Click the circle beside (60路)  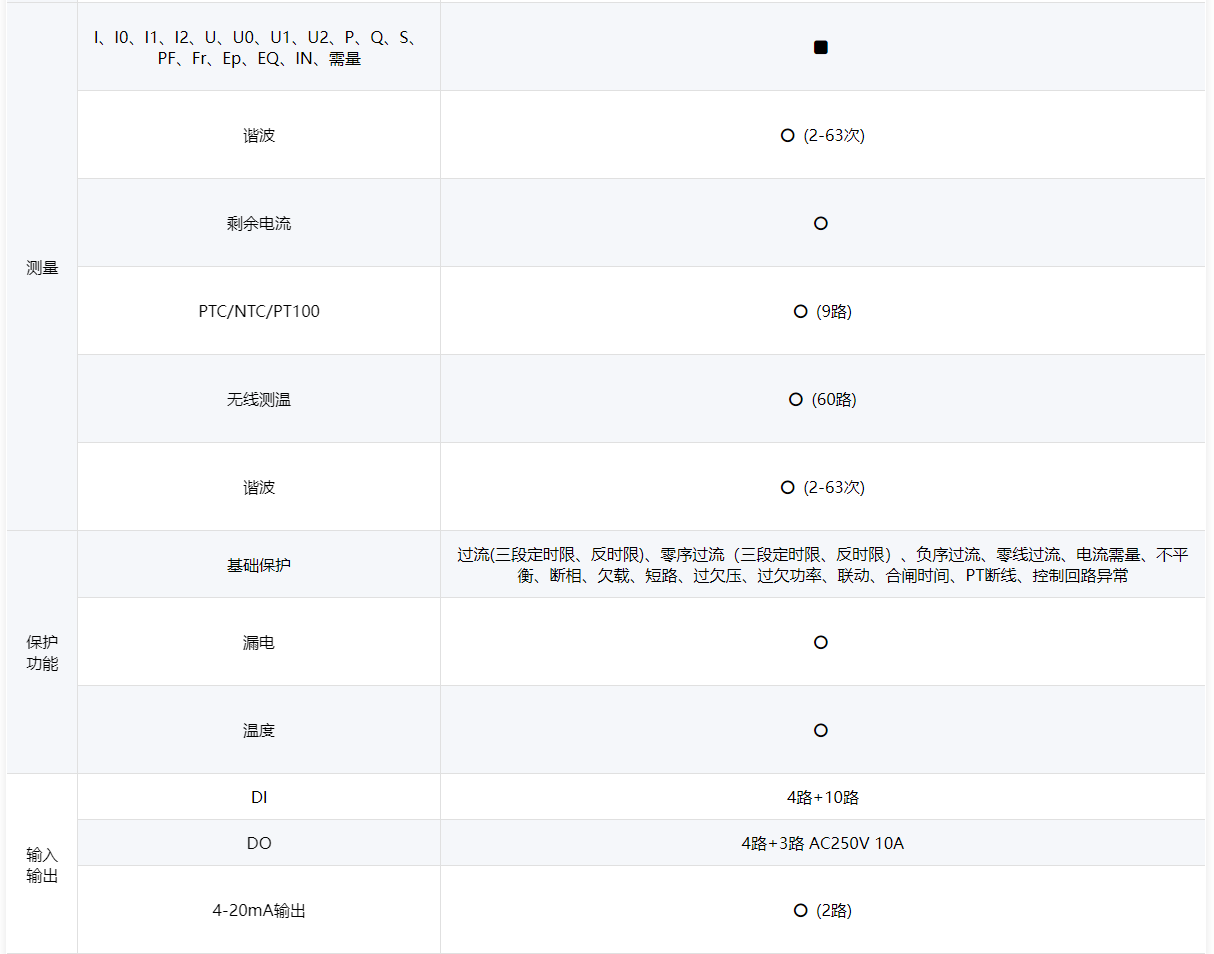click(796, 400)
